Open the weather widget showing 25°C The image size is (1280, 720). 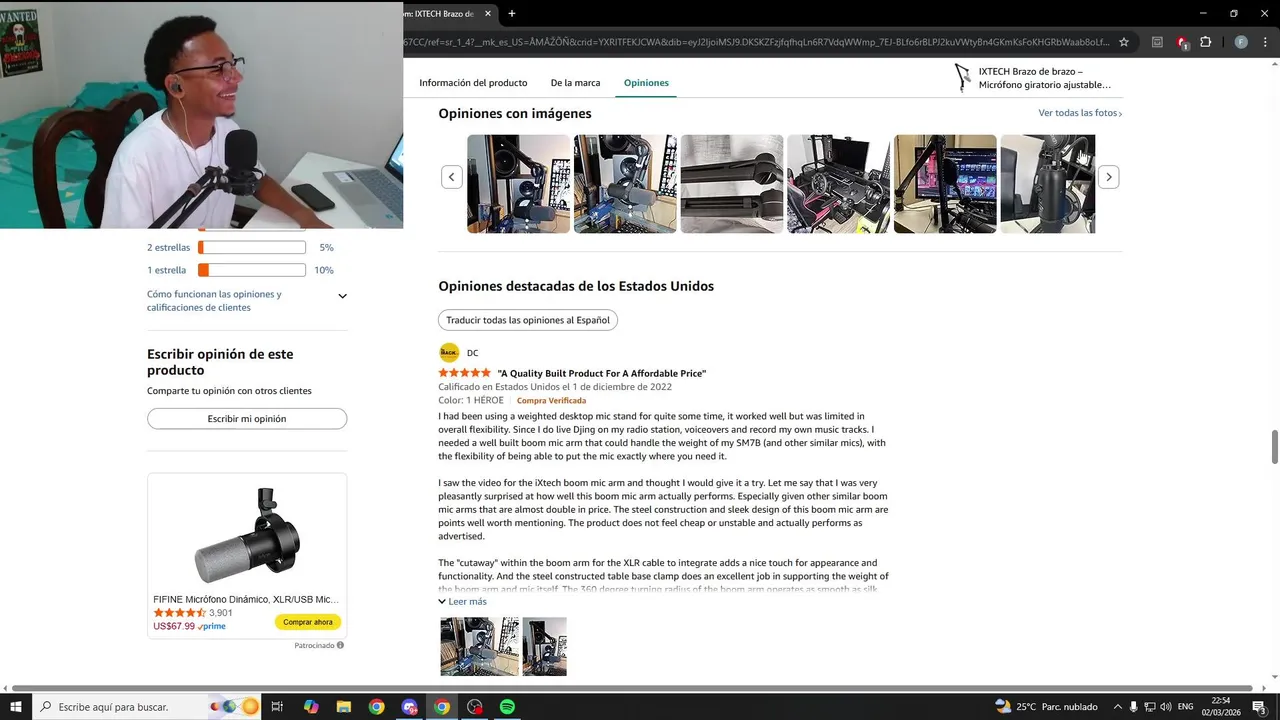1046,707
